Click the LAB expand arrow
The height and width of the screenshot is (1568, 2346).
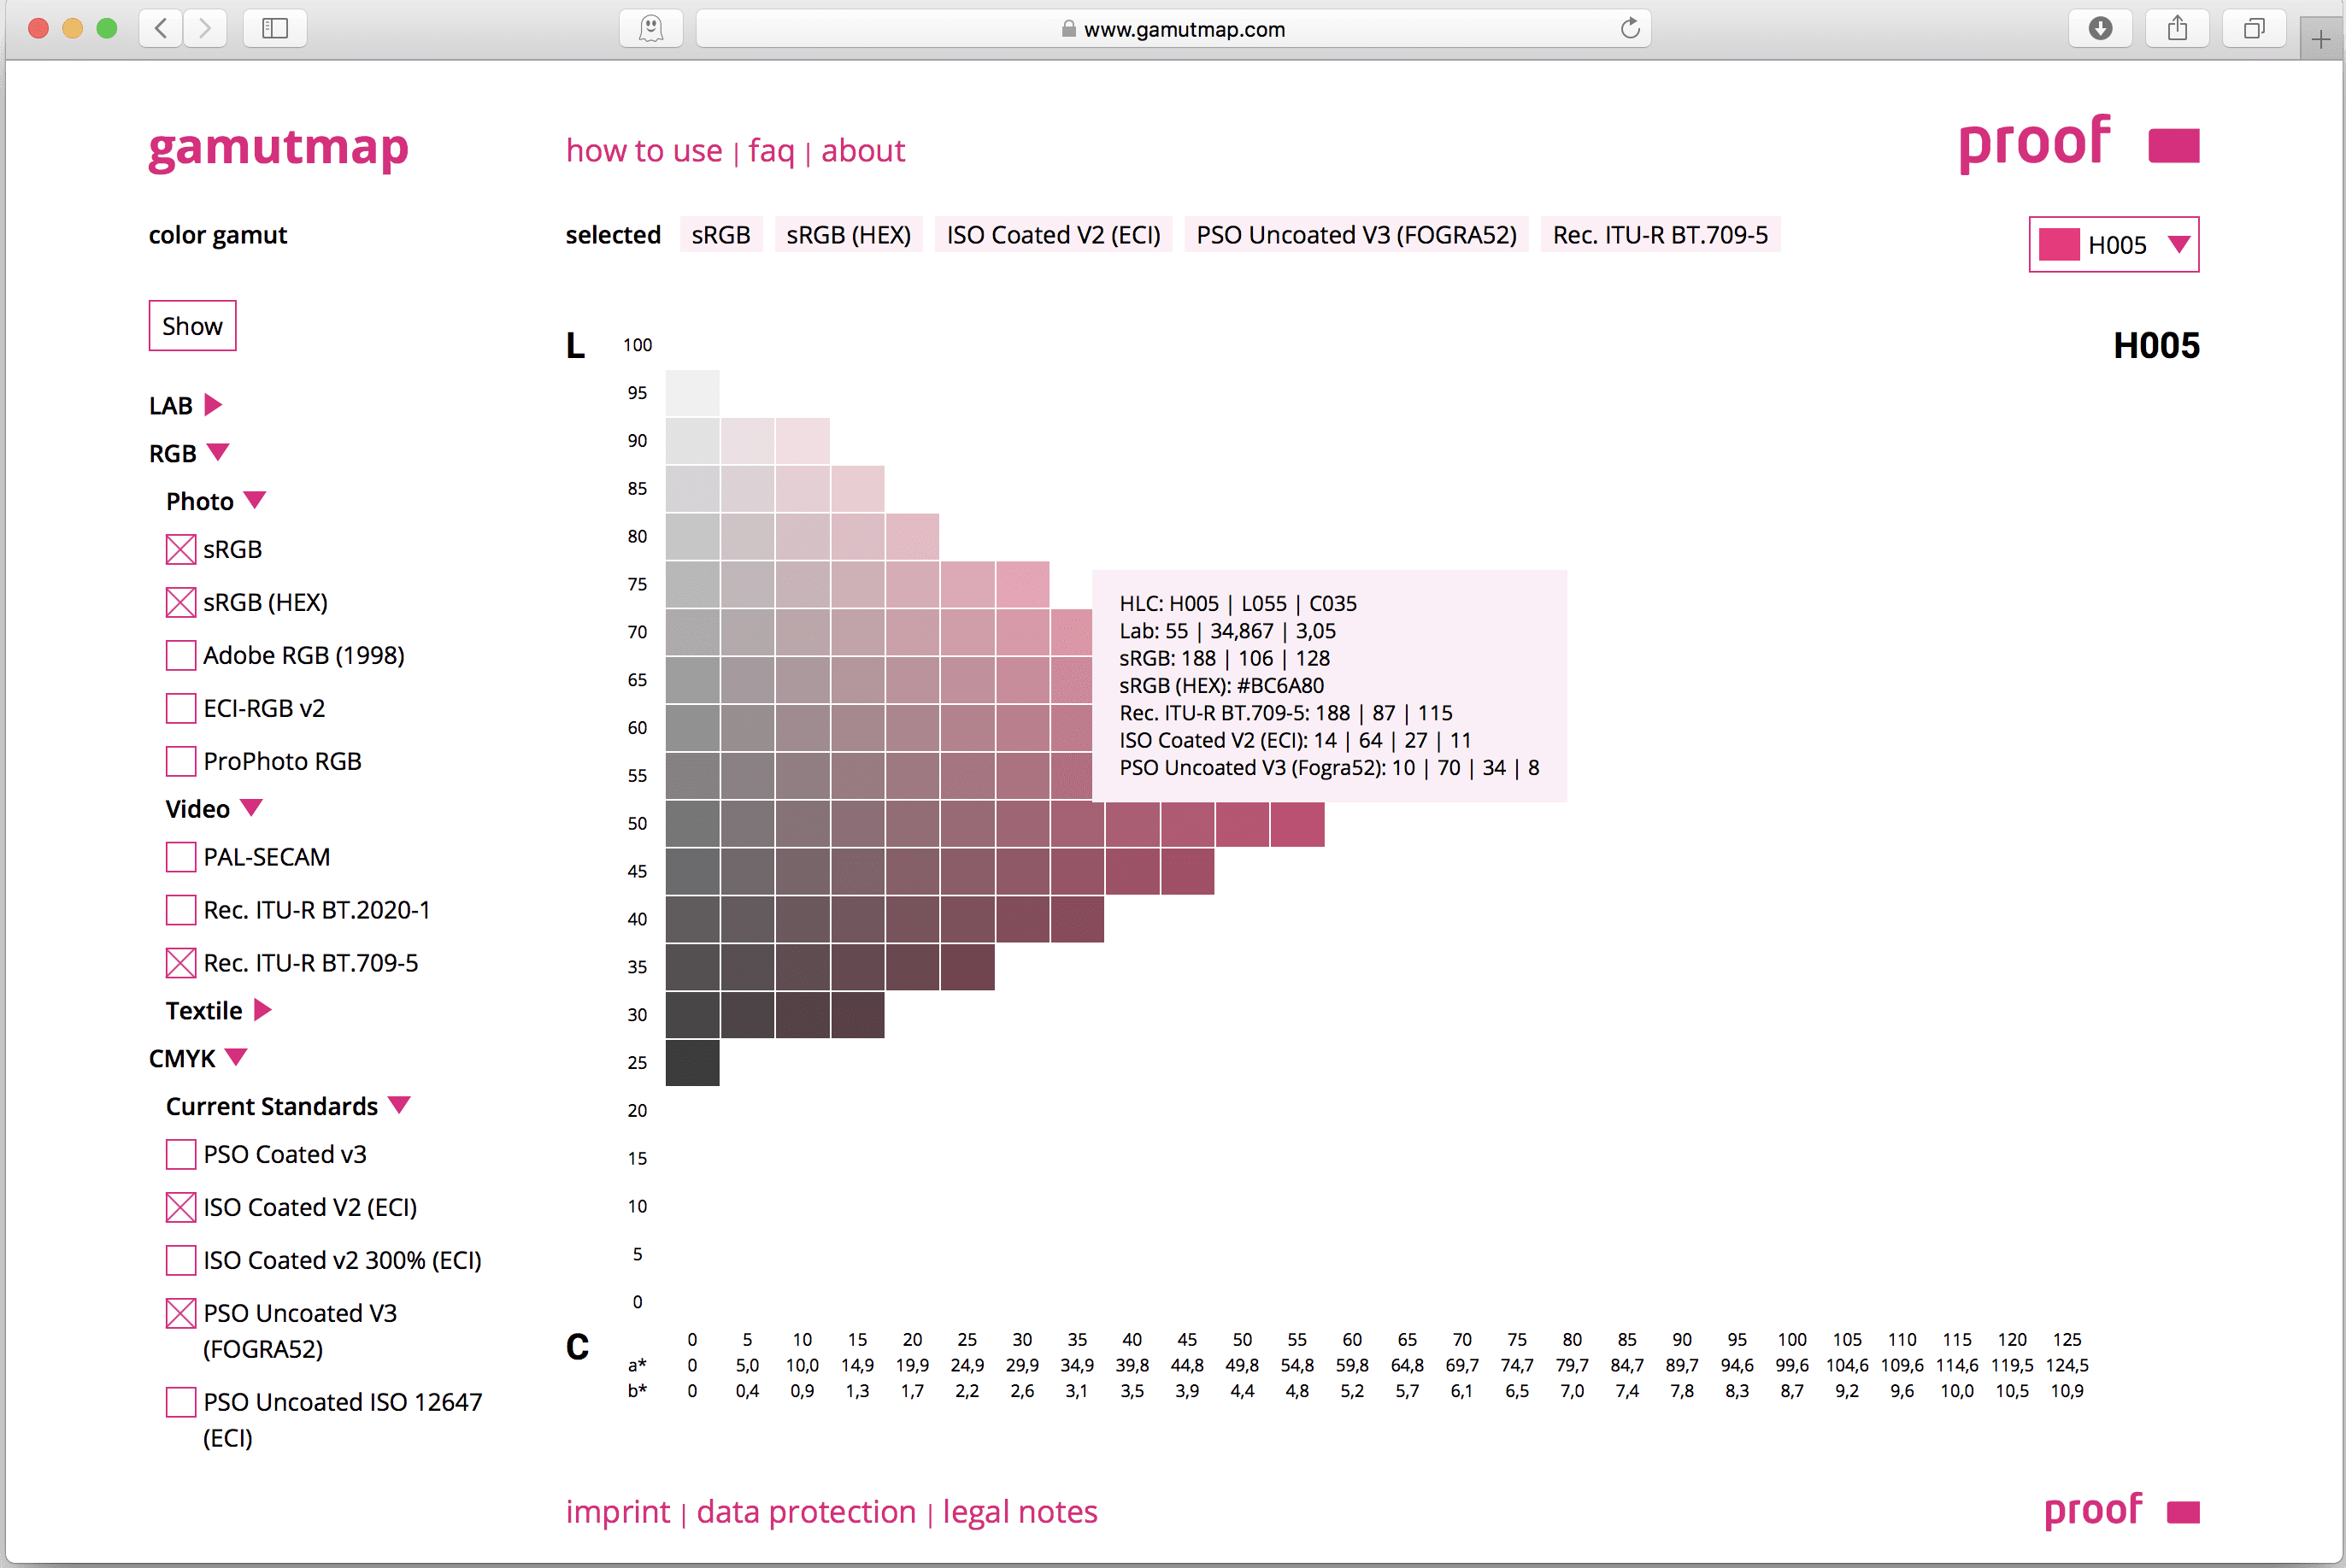(x=210, y=404)
